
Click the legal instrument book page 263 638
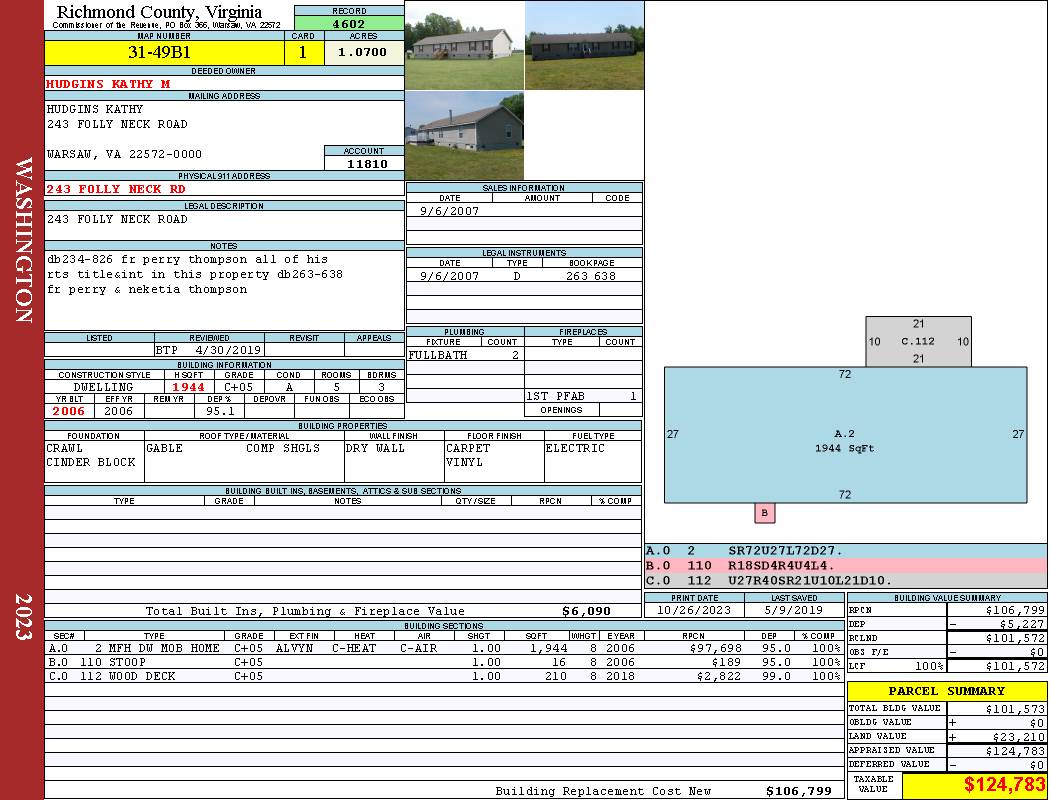click(x=591, y=276)
